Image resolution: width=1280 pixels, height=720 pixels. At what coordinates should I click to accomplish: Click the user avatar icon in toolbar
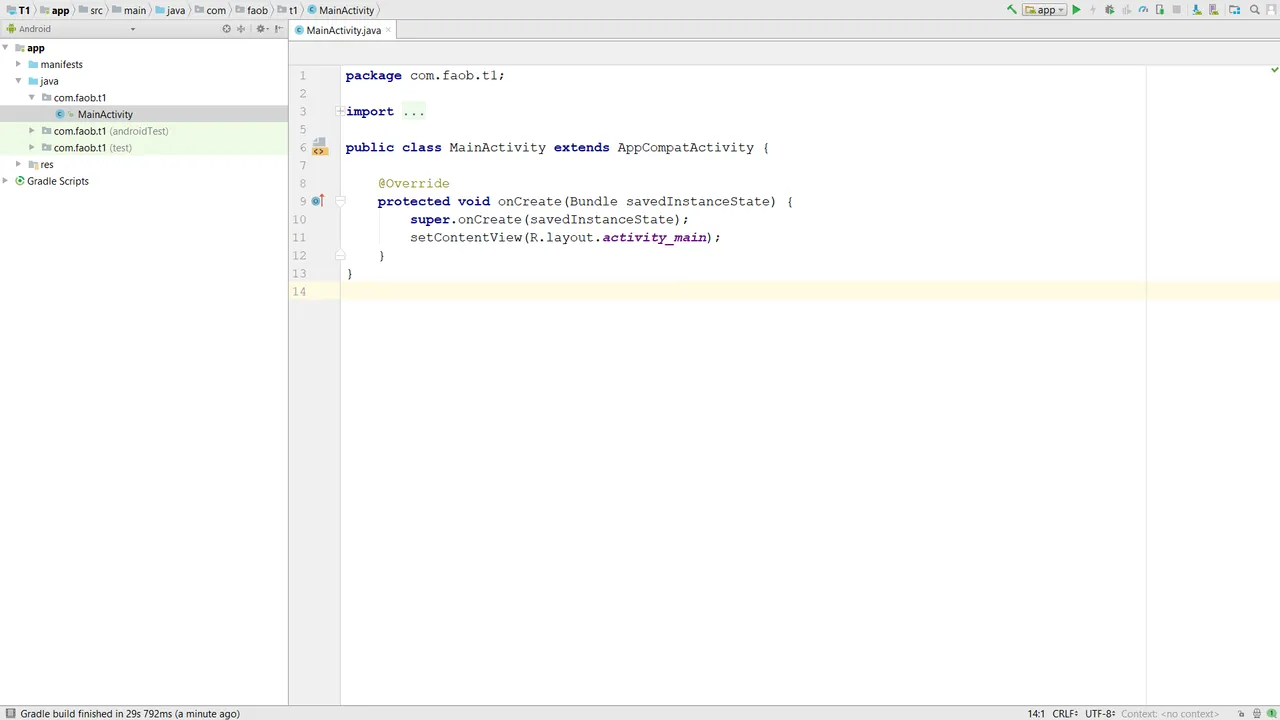tap(1272, 10)
